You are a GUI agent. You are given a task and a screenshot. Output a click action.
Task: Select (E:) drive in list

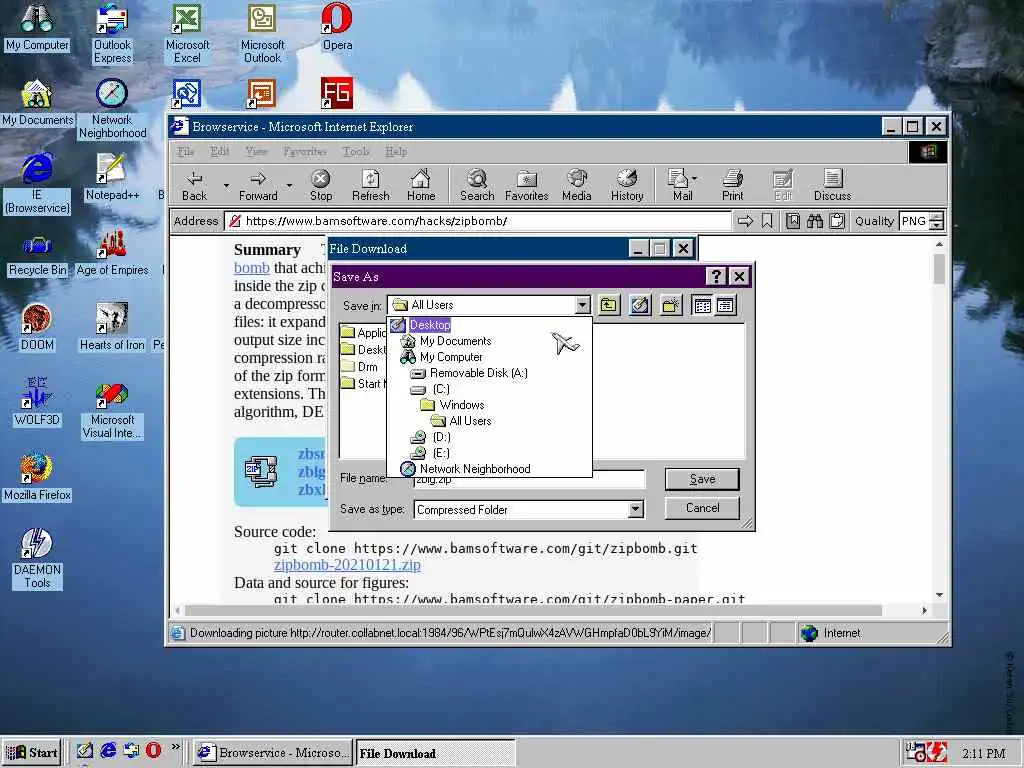click(441, 453)
